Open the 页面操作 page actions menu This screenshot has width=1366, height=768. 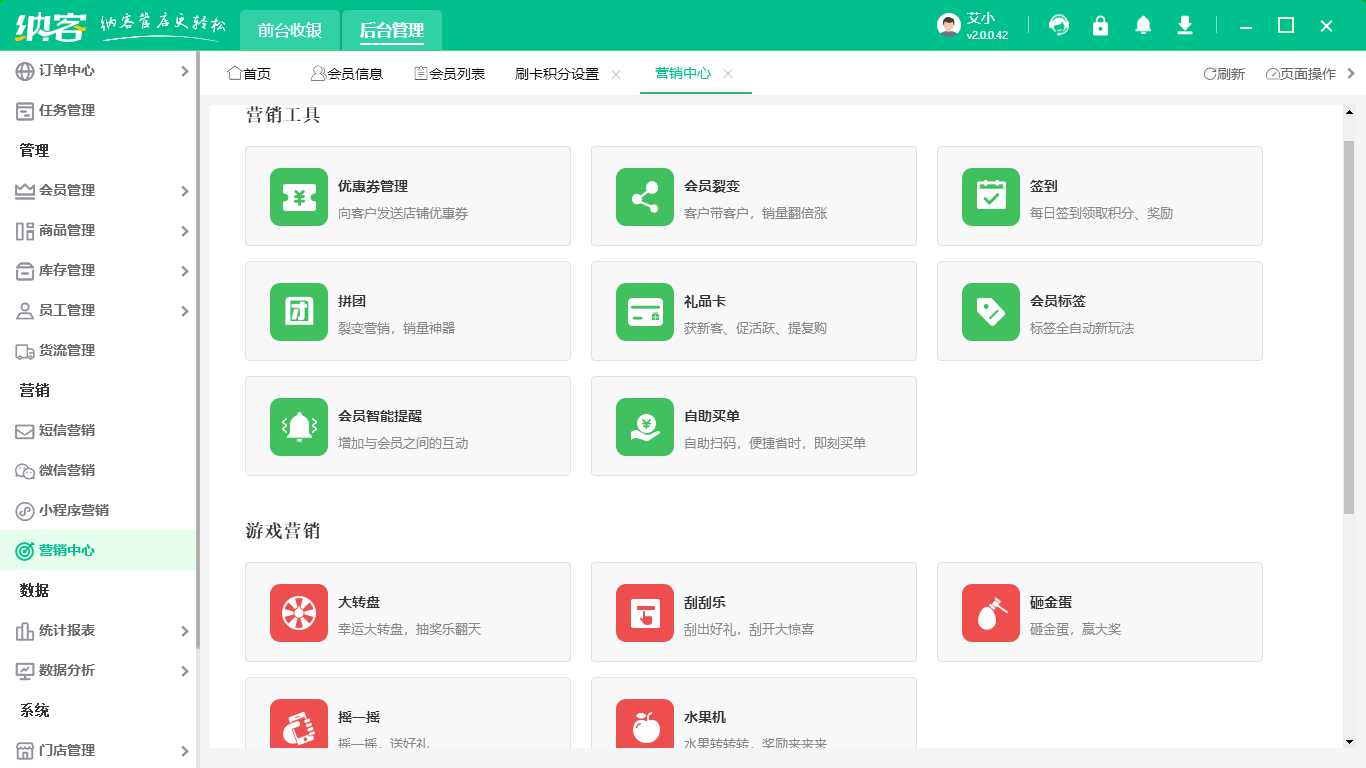(1302, 74)
